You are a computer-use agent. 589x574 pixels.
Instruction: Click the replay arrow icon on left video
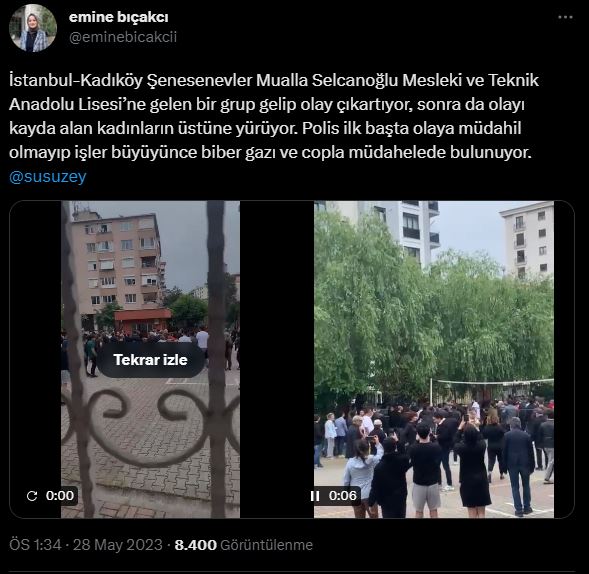tap(32, 496)
